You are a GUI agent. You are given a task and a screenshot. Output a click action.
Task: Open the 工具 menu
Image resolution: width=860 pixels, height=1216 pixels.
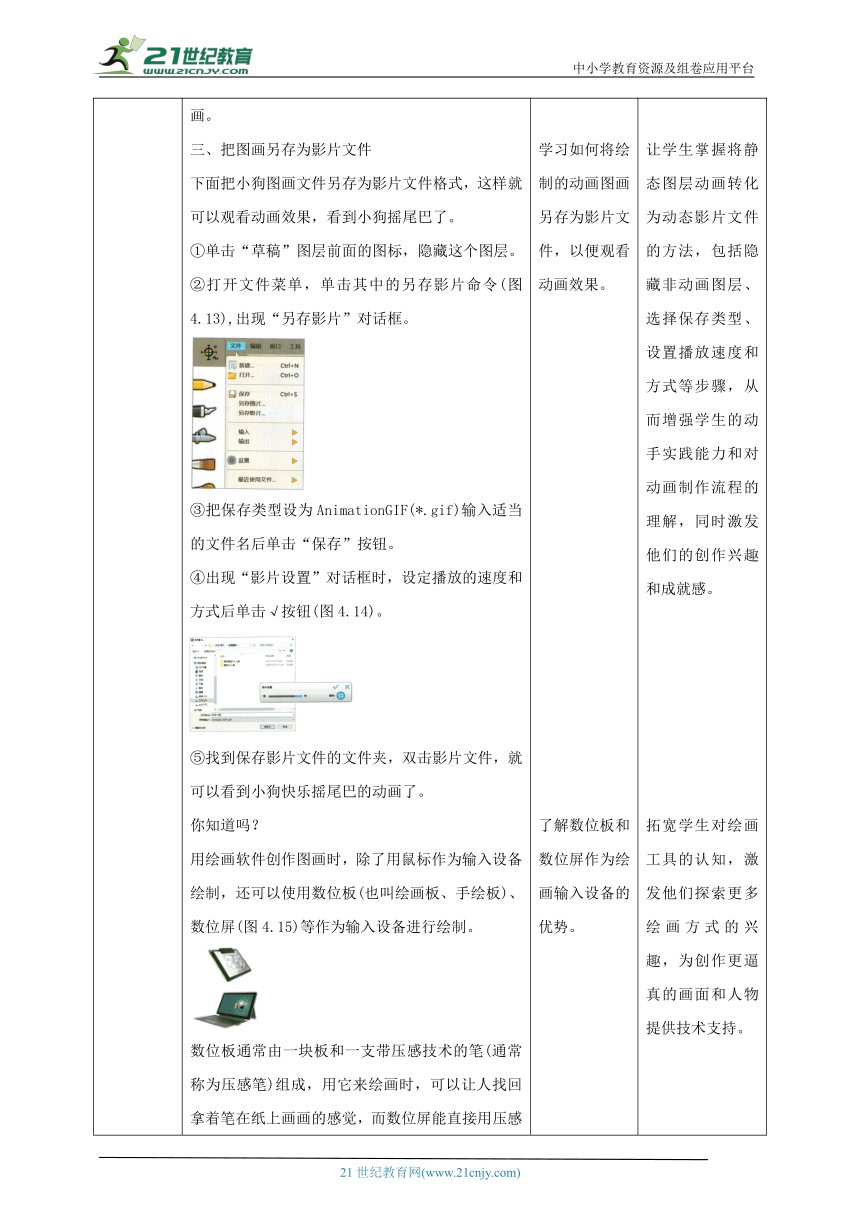(x=295, y=346)
